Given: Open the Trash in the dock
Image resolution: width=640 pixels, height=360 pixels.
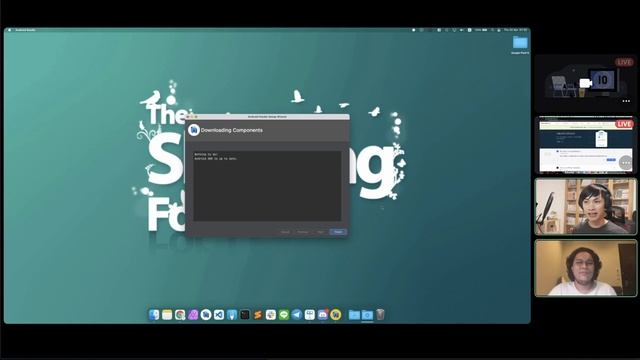Looking at the screenshot, I should pos(380,315).
